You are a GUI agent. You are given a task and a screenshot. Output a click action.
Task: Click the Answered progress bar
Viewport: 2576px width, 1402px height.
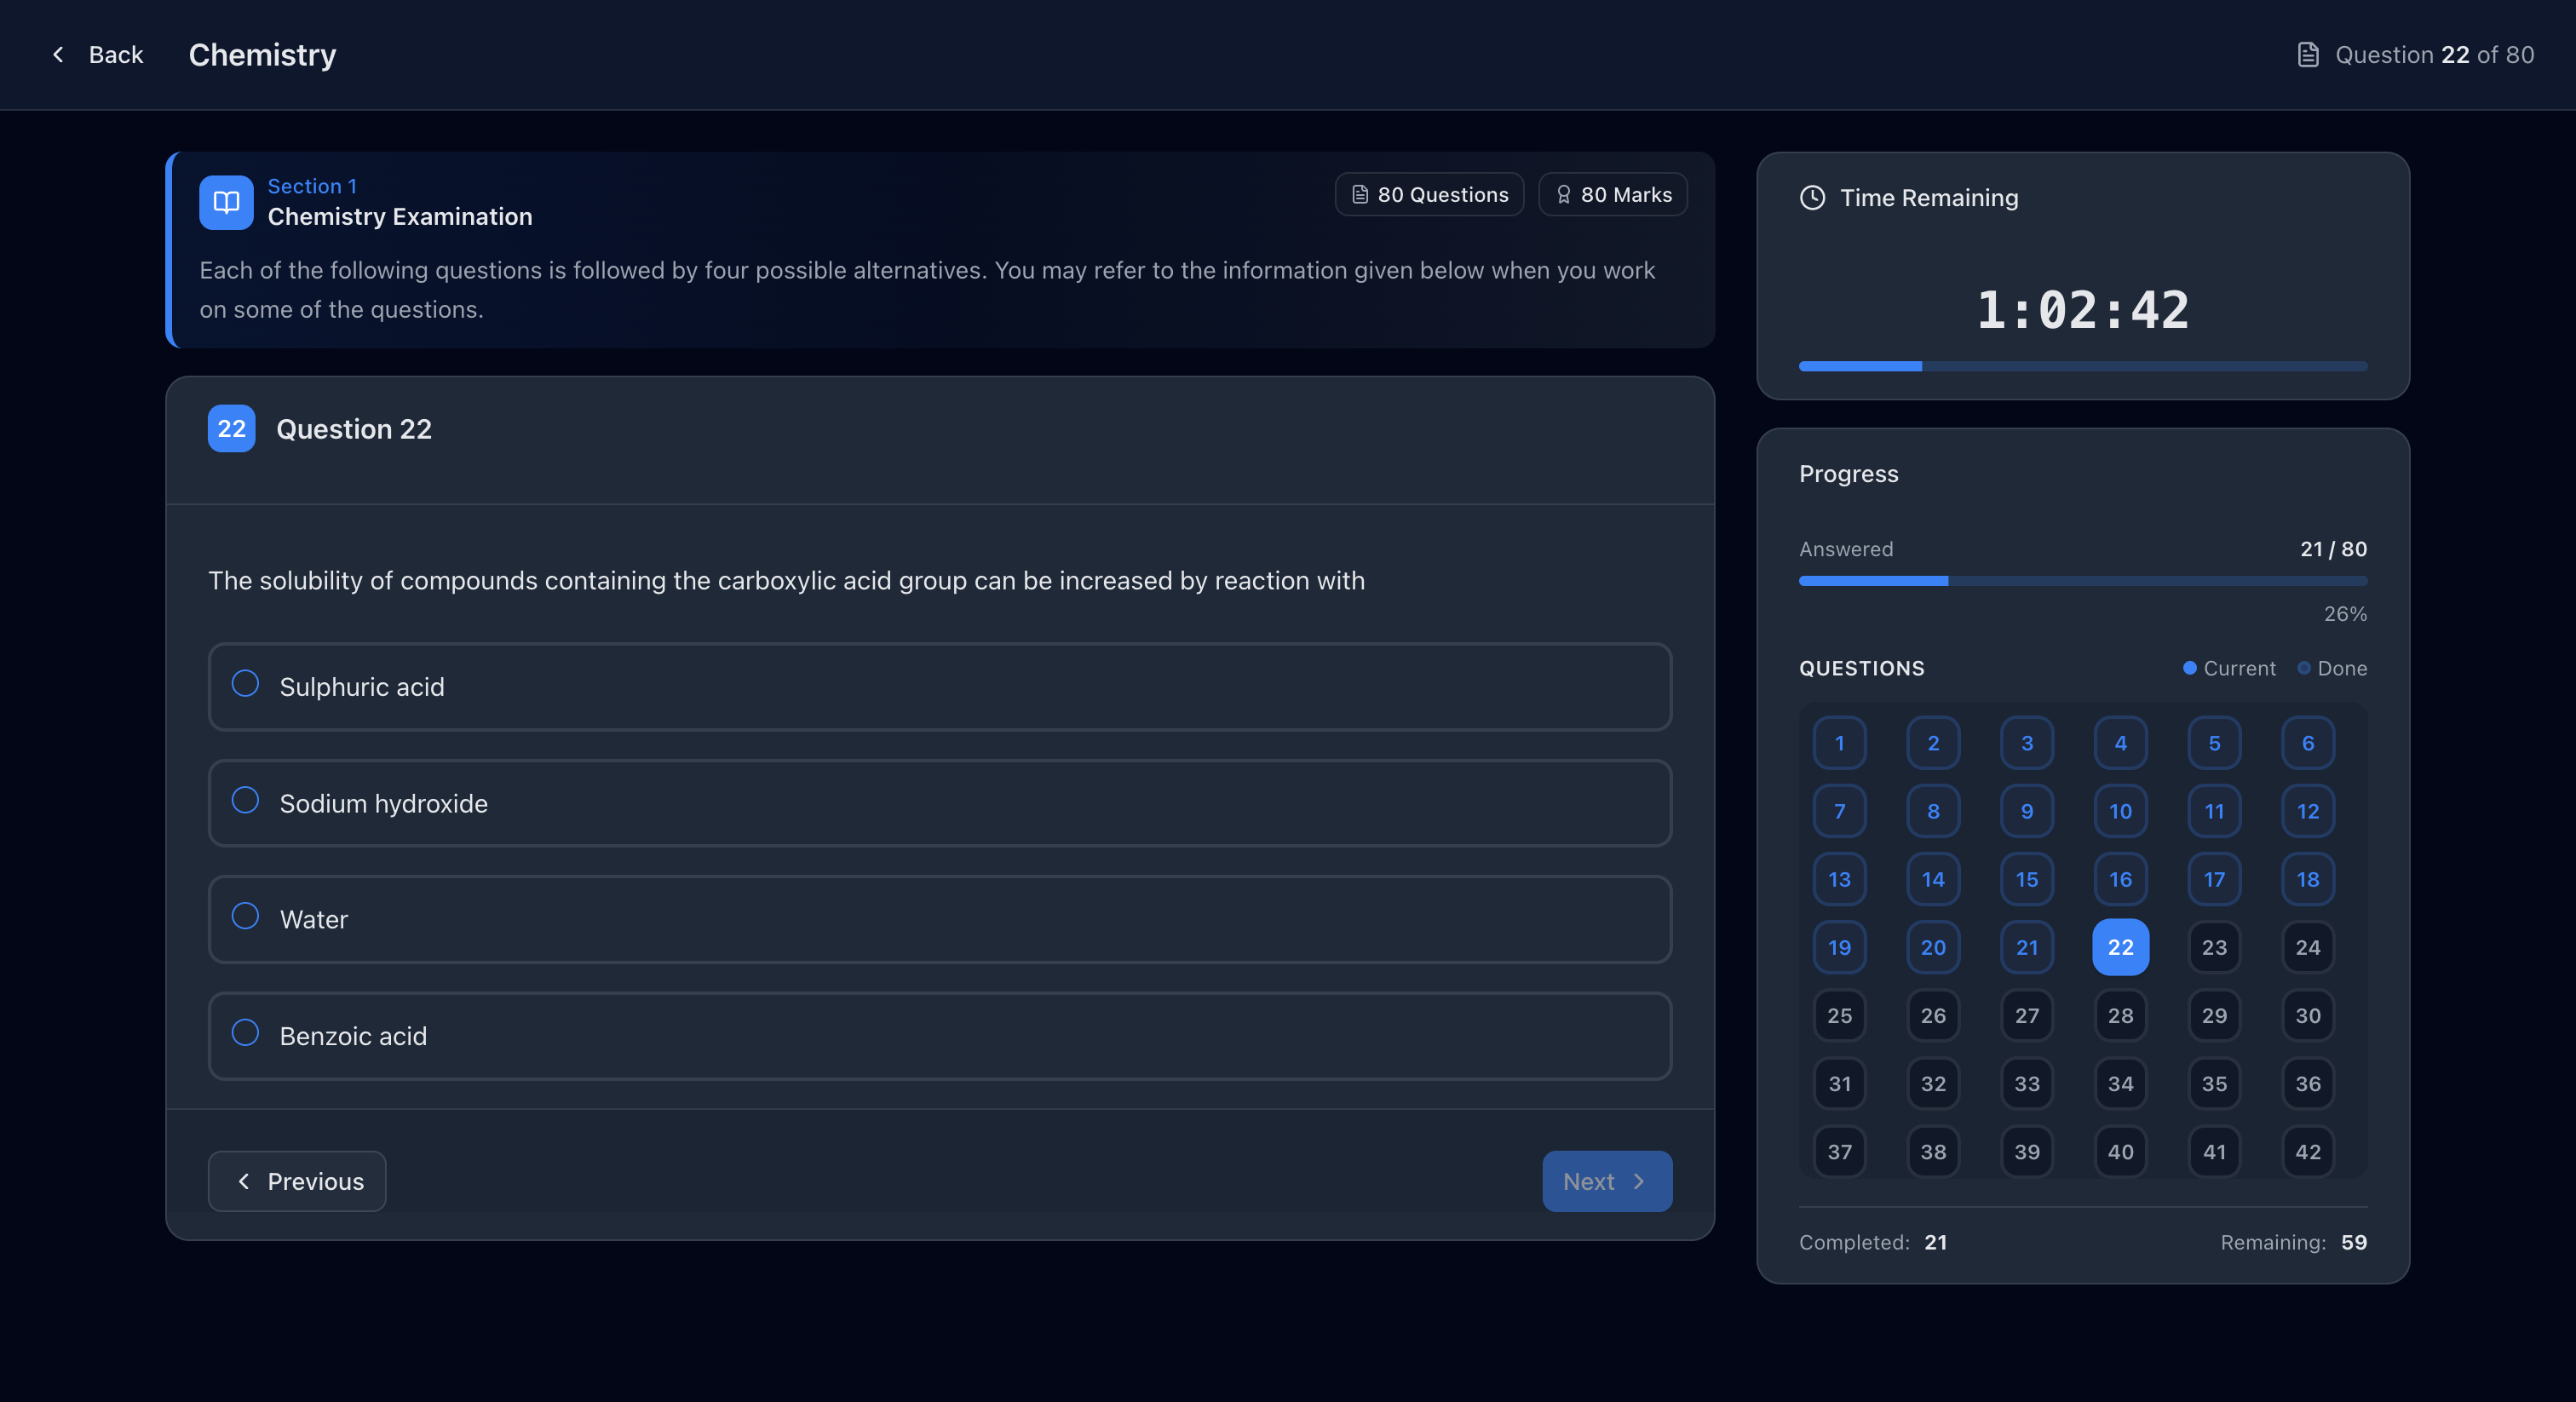click(x=2082, y=581)
